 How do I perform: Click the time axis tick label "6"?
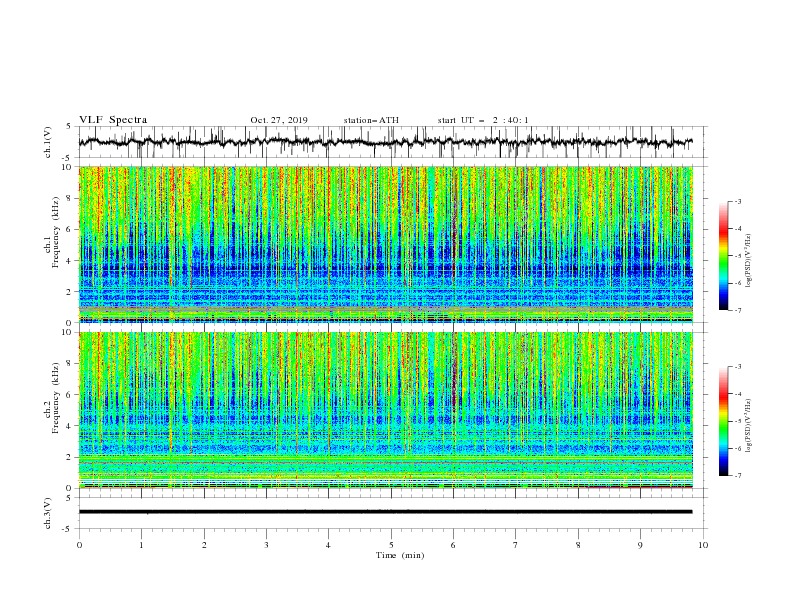click(x=453, y=545)
